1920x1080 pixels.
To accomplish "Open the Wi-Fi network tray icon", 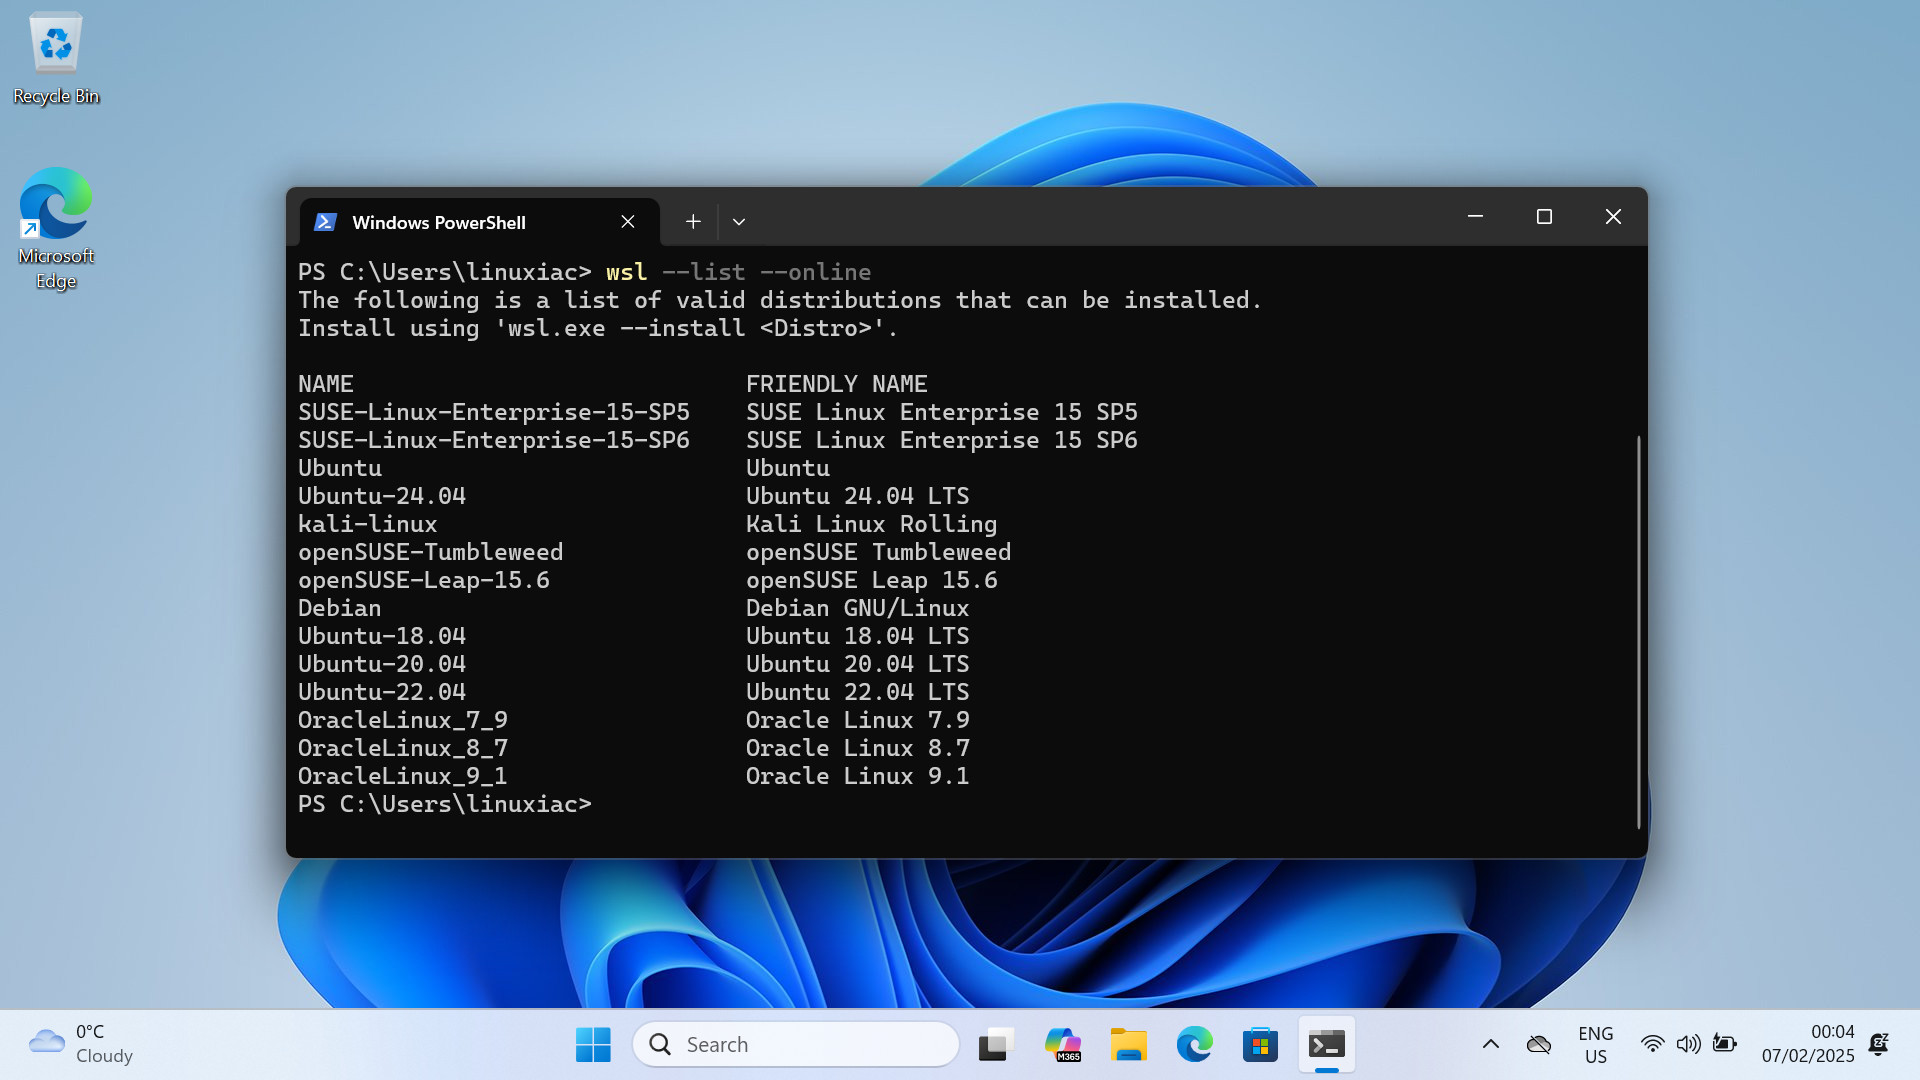I will [1653, 1045].
